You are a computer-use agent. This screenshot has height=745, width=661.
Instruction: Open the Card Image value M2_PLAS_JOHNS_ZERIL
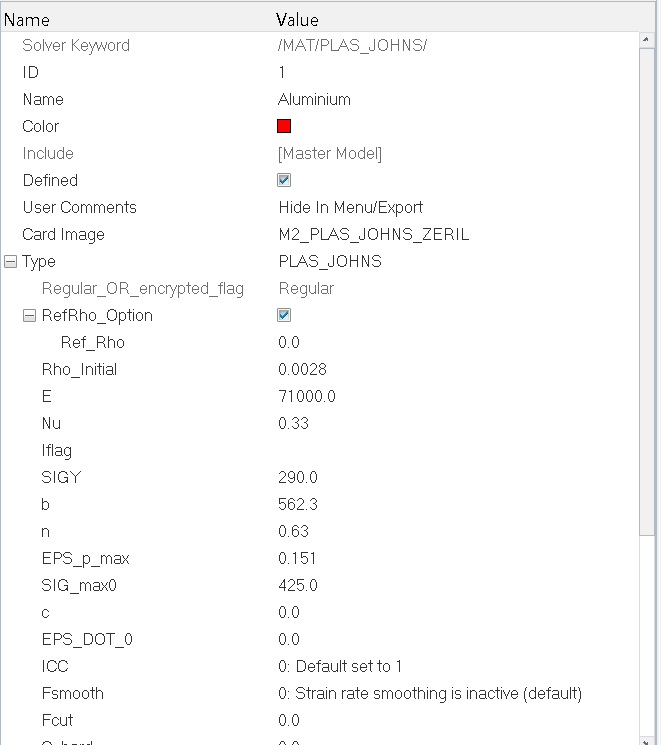coord(374,234)
